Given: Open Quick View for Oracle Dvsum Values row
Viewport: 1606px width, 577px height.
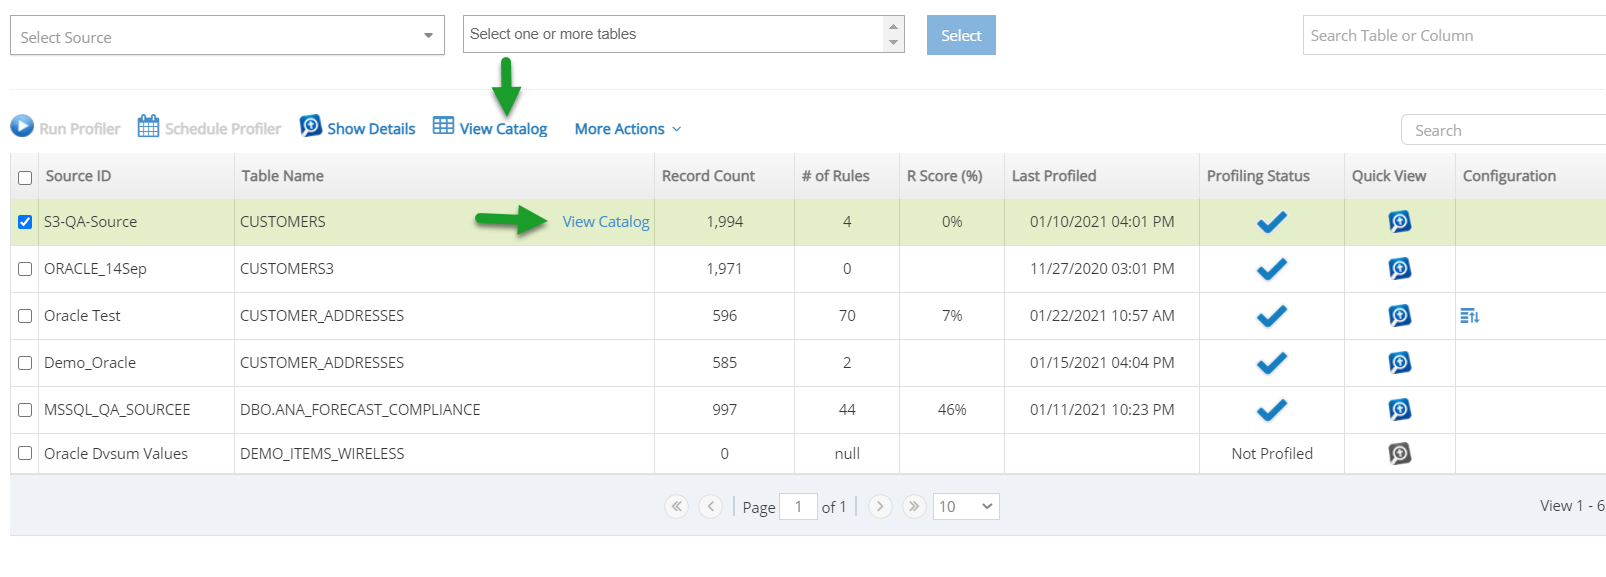Looking at the screenshot, I should point(1400,453).
